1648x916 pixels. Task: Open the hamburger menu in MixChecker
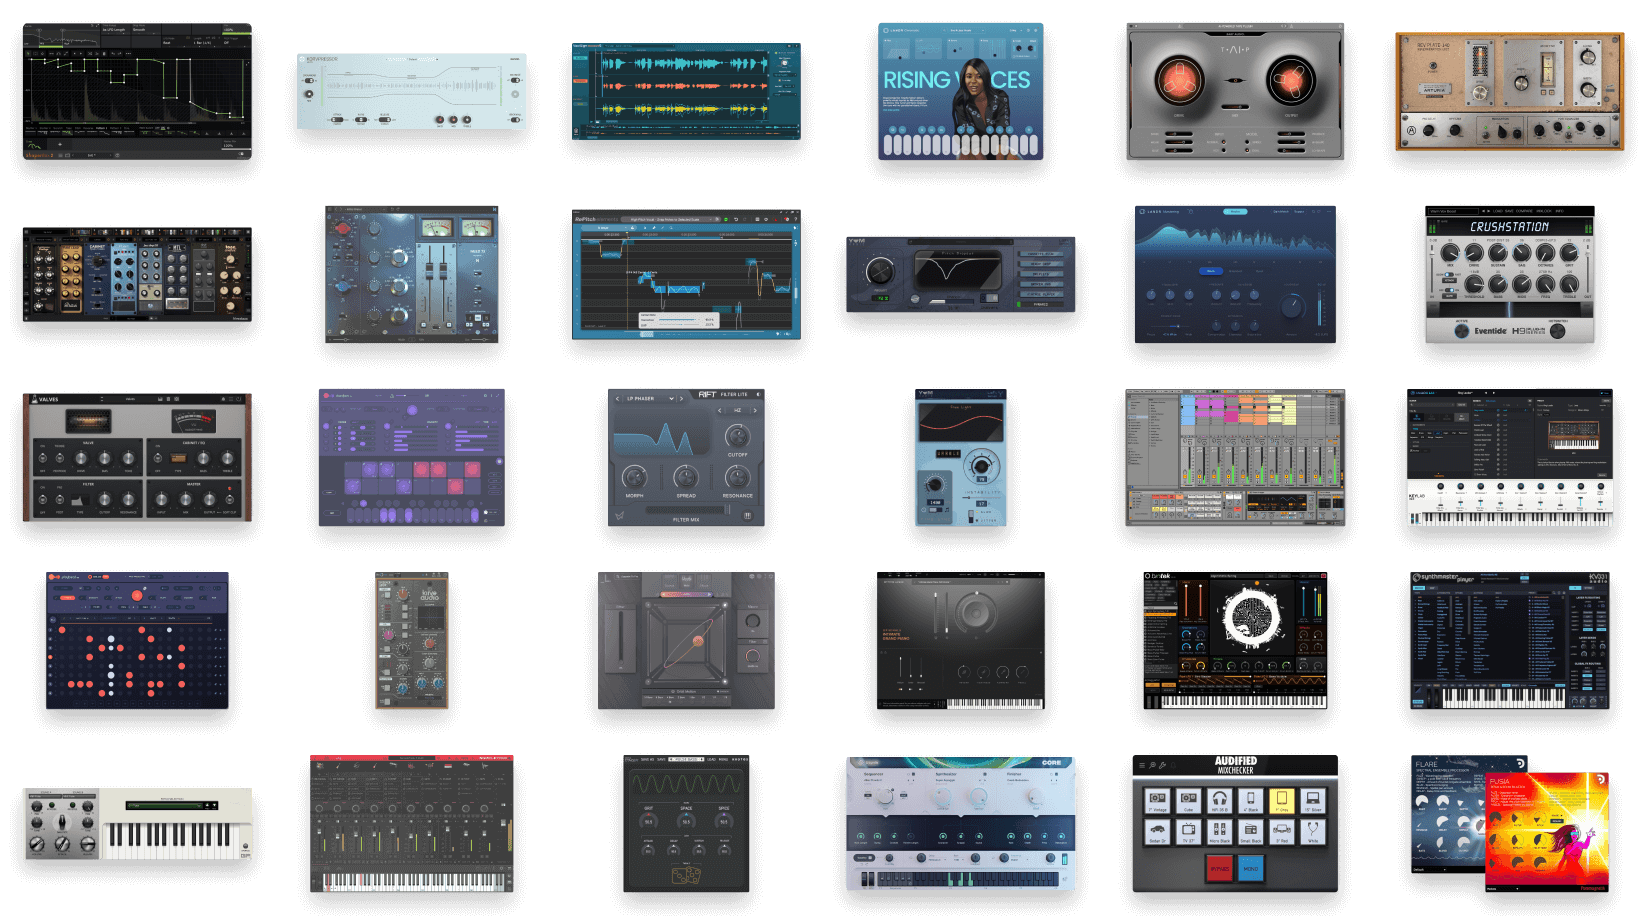click(1142, 766)
